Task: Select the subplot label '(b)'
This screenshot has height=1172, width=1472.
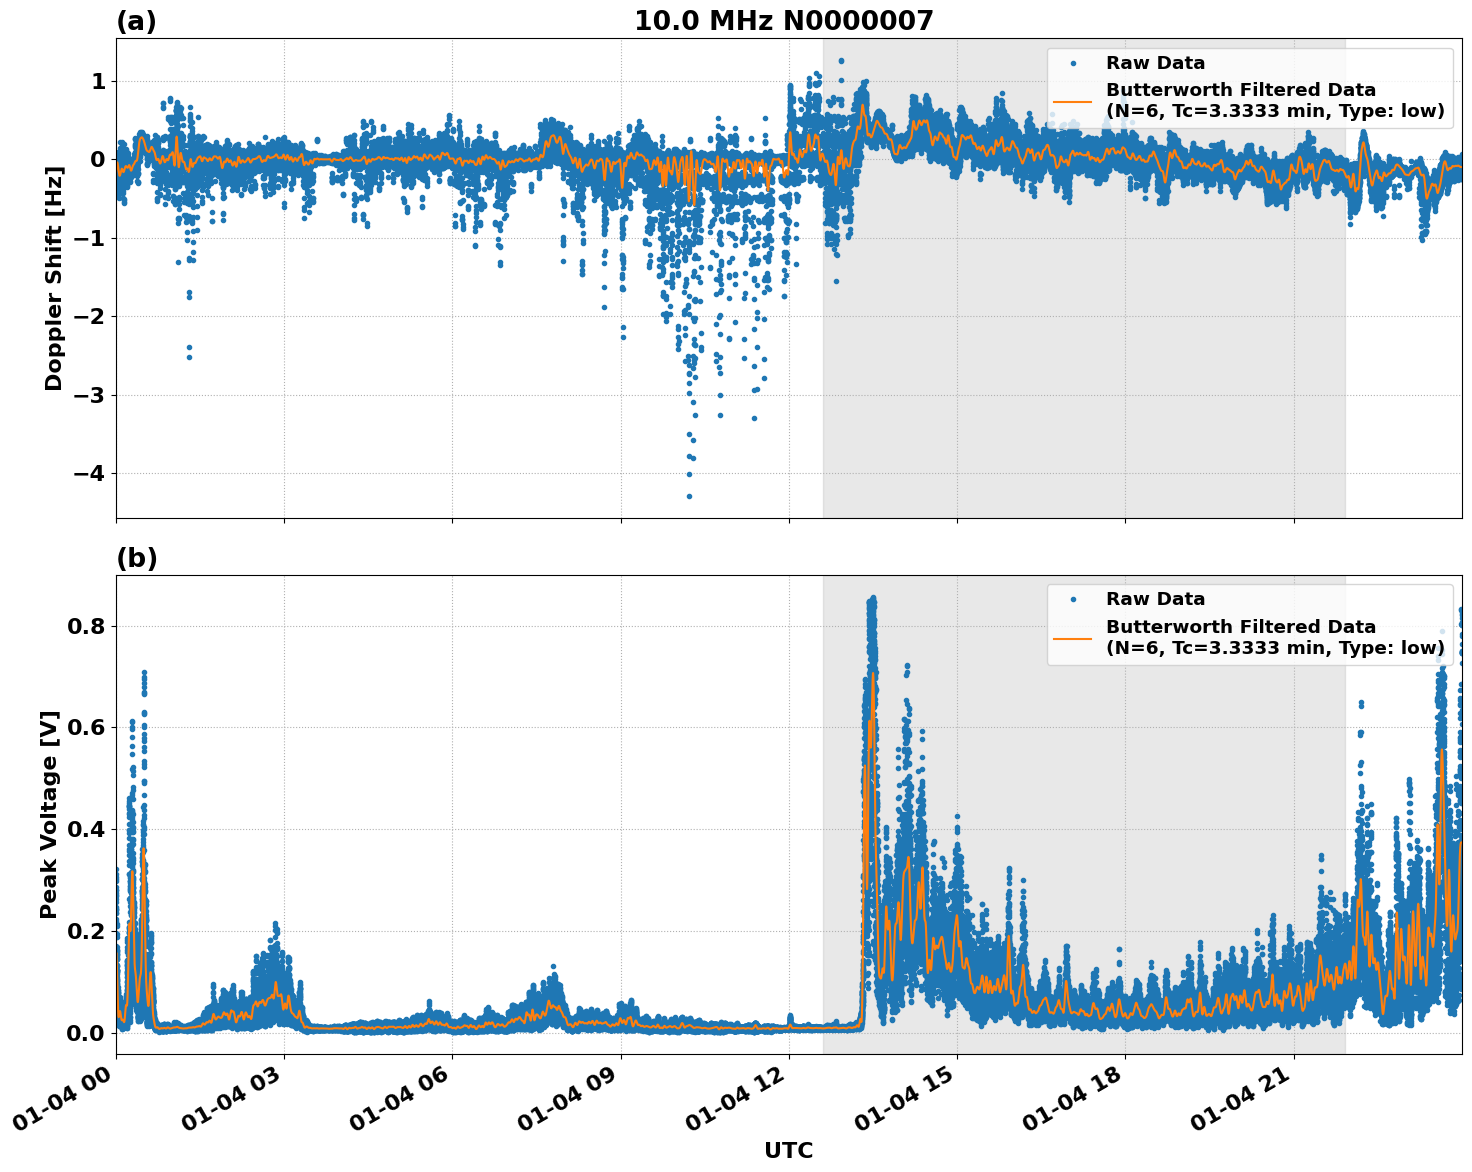Action: pos(139,557)
